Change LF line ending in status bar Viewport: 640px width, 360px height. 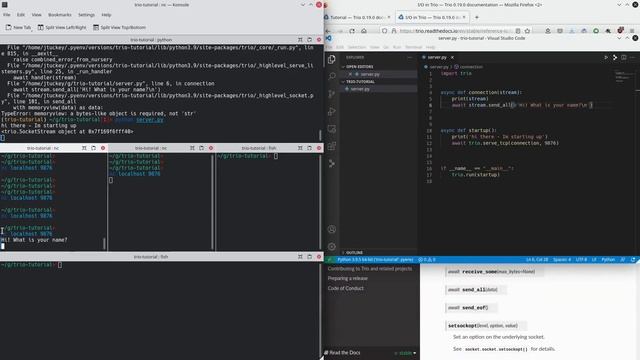[x=594, y=260]
